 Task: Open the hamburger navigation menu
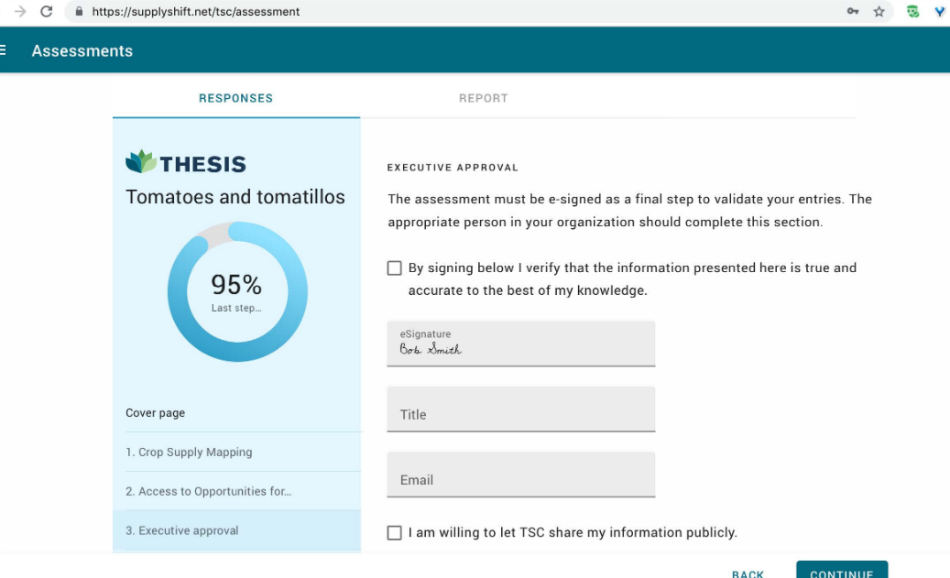point(4,50)
